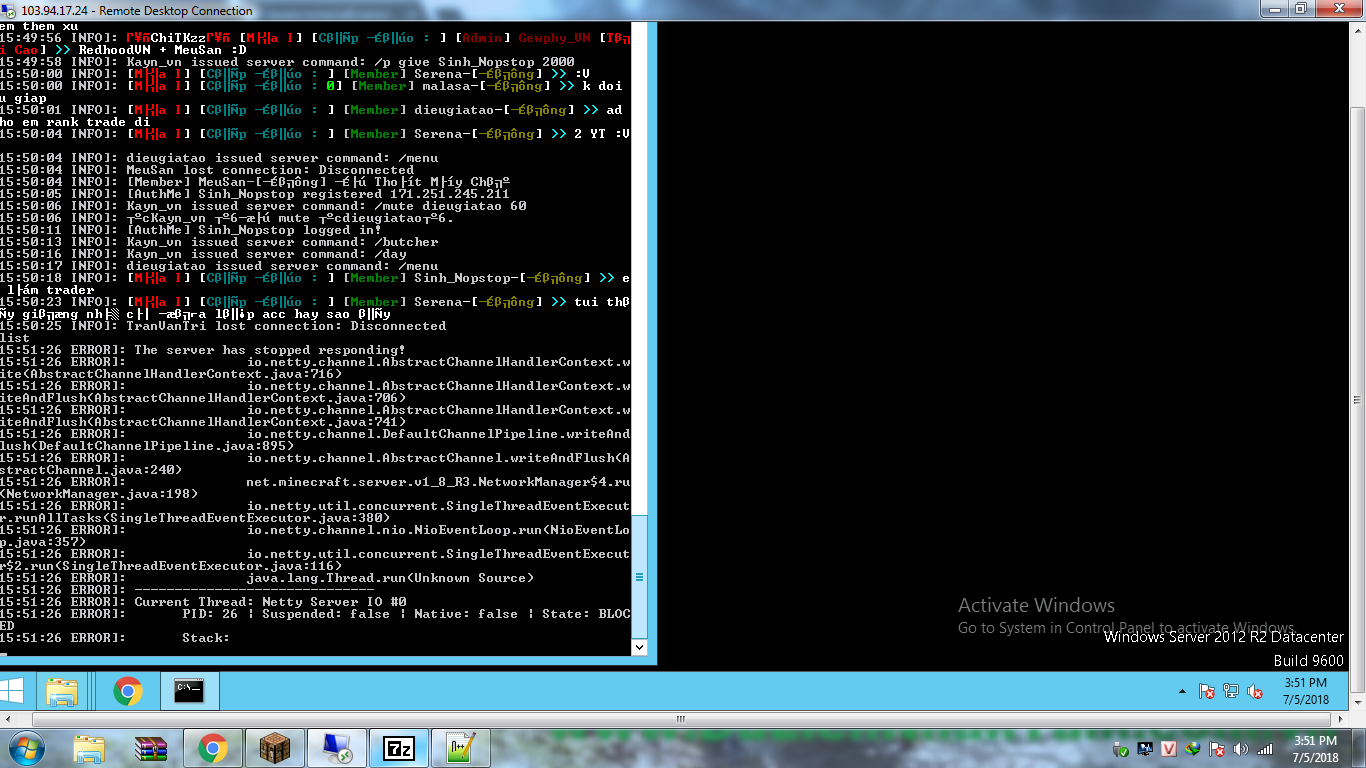
Task: Select the '/mute dieugiatao 60' command line
Action: click(263, 206)
